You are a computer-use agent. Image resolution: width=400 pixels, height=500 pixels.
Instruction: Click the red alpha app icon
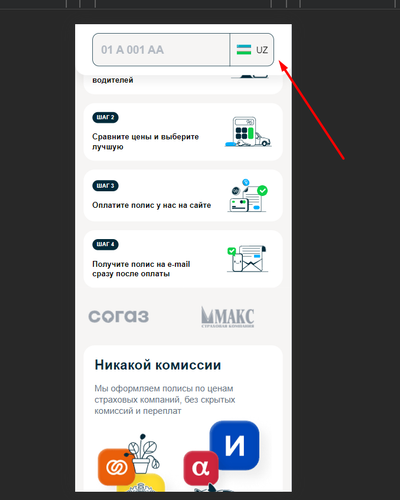point(201,468)
